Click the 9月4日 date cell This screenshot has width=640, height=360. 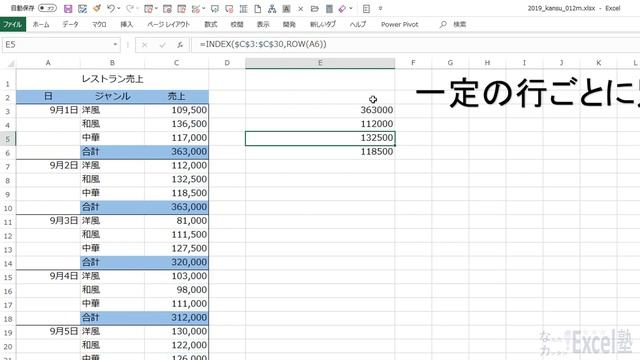click(48, 276)
